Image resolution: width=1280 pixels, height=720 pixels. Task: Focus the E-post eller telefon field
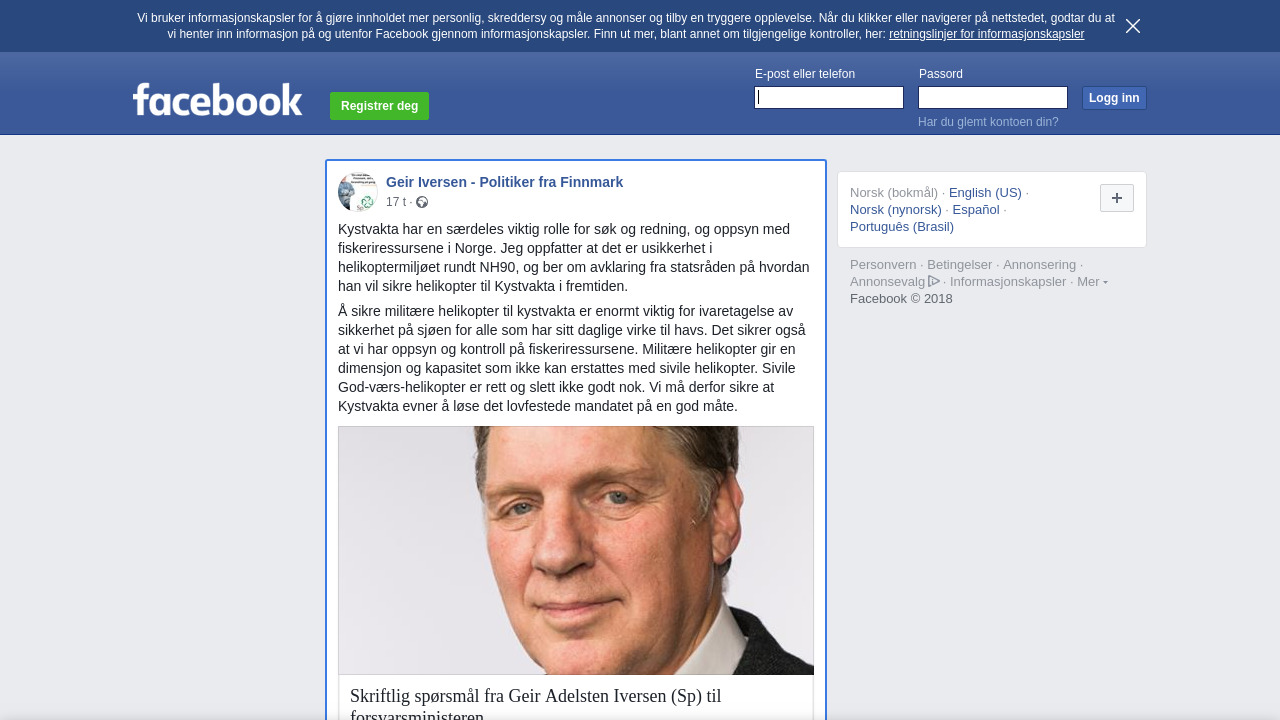pyautogui.click(x=829, y=97)
